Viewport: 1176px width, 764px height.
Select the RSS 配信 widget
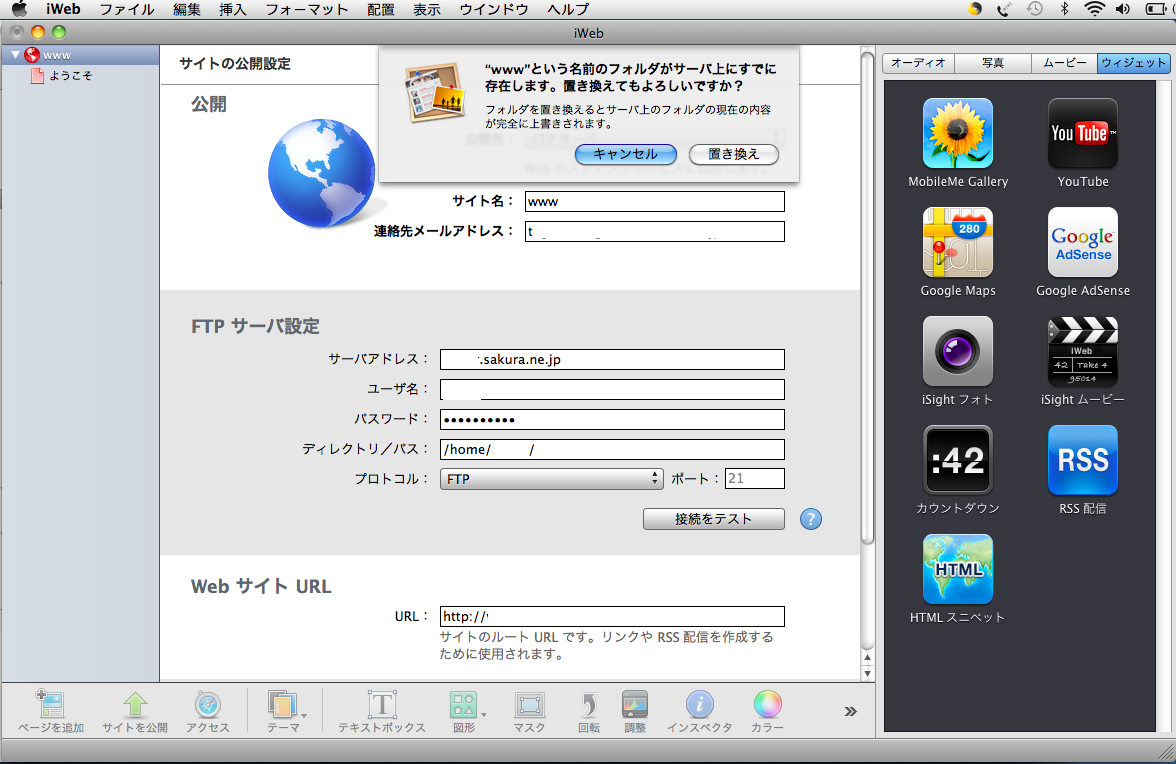pos(1083,461)
